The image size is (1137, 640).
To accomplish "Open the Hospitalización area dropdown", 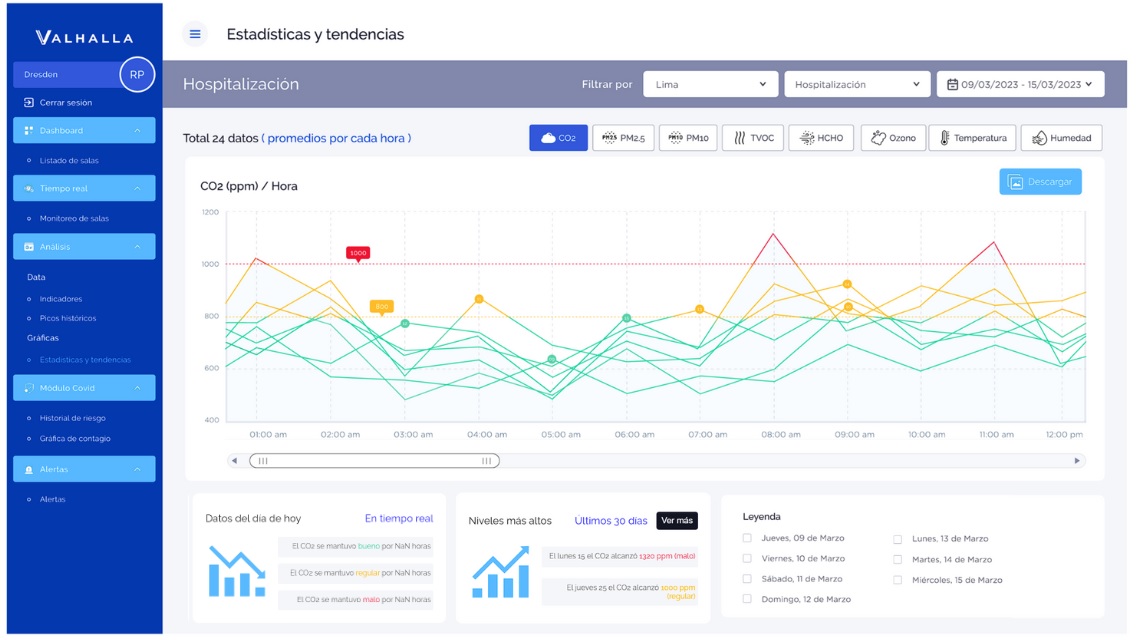I will (x=857, y=85).
